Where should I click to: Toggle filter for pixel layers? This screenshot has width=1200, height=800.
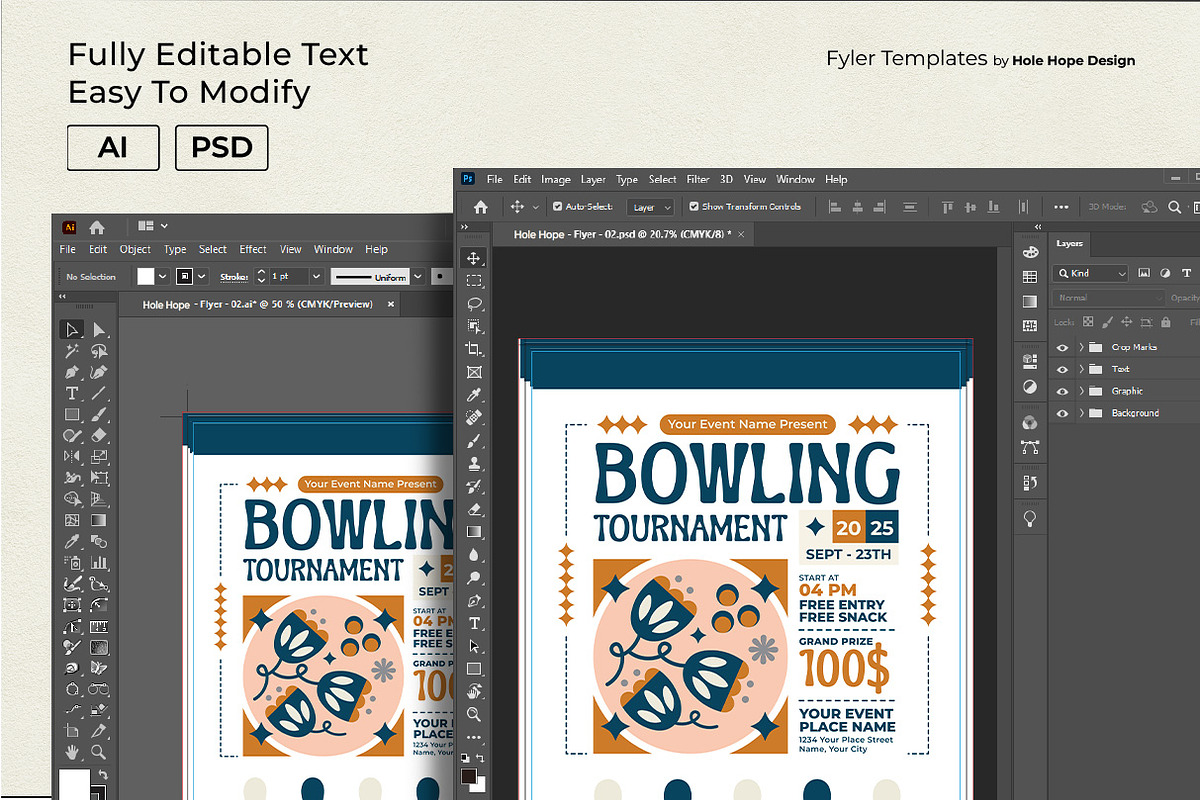1144,272
